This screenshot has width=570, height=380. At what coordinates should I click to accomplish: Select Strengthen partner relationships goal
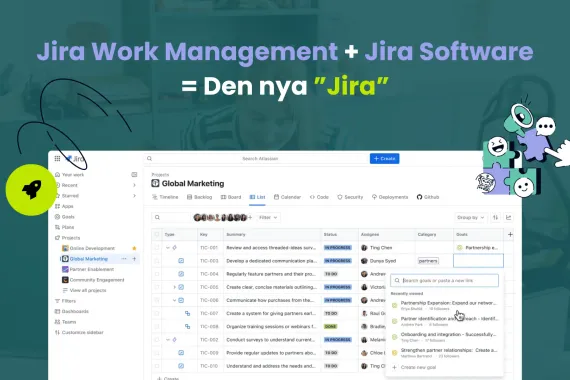(444, 353)
